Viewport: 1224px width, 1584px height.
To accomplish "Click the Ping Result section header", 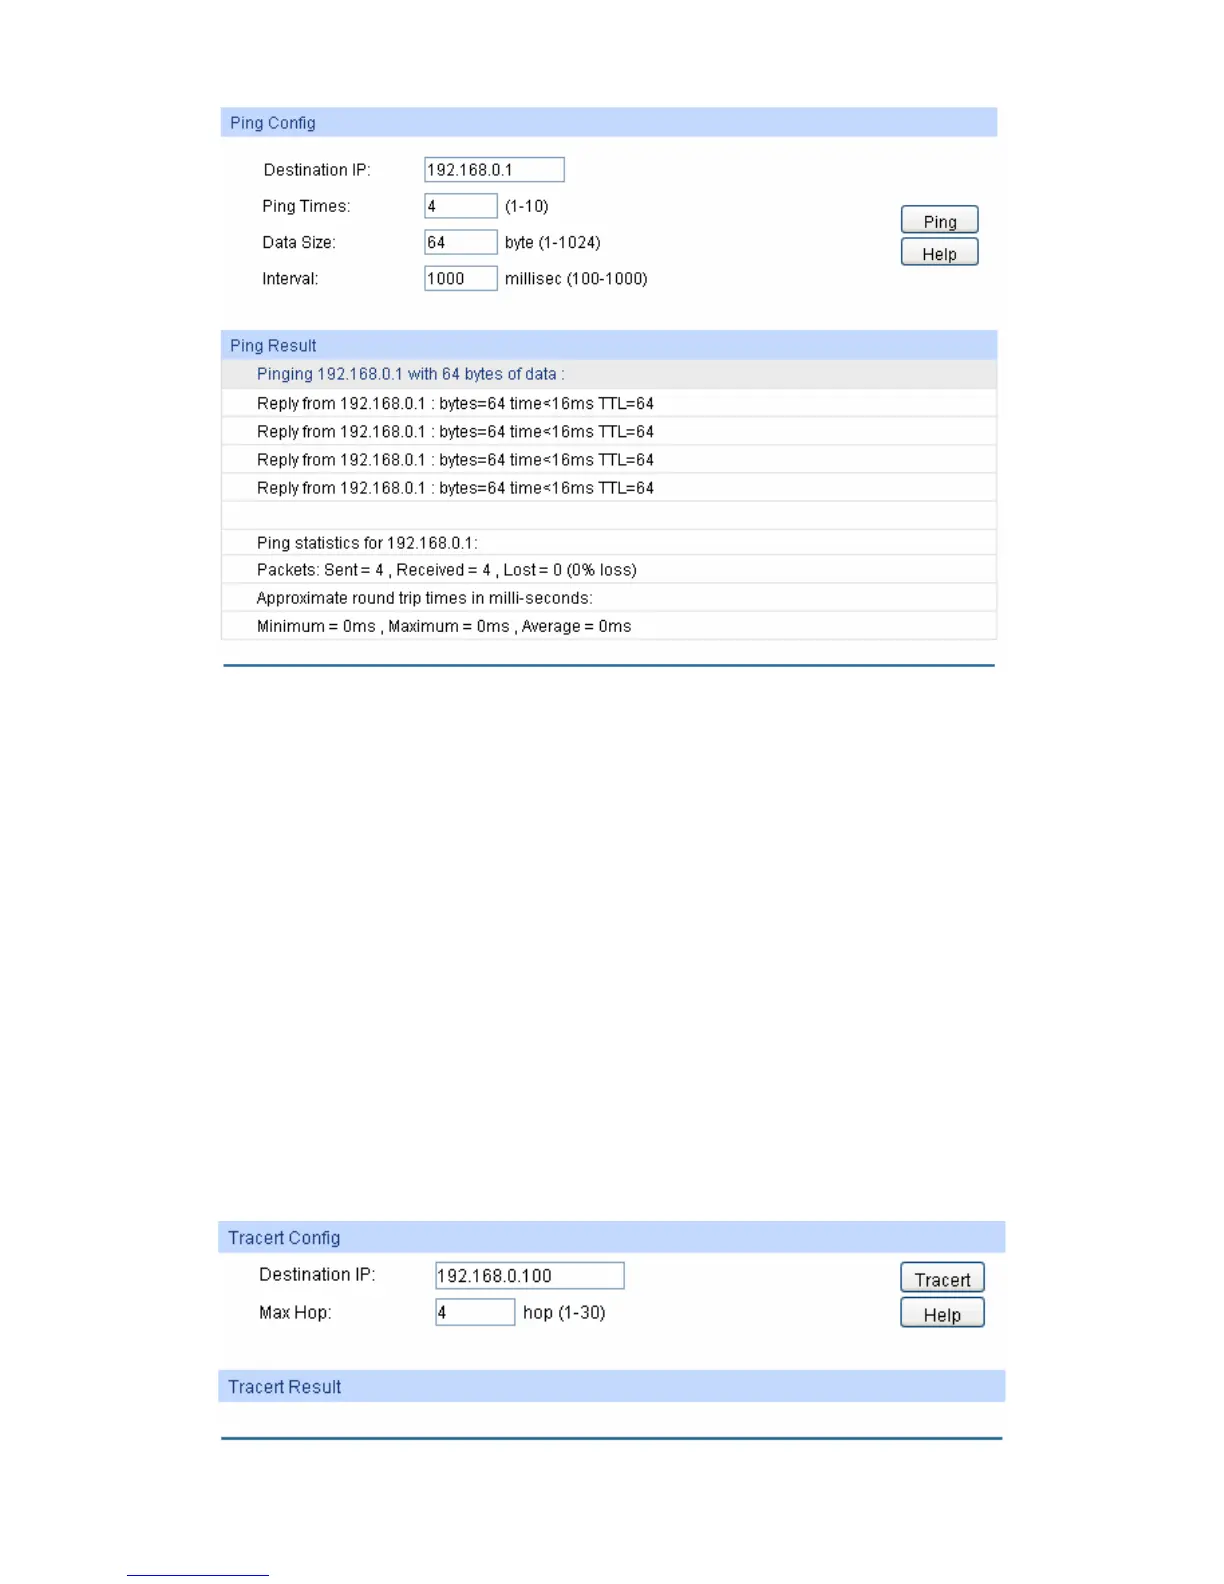I will pos(609,345).
